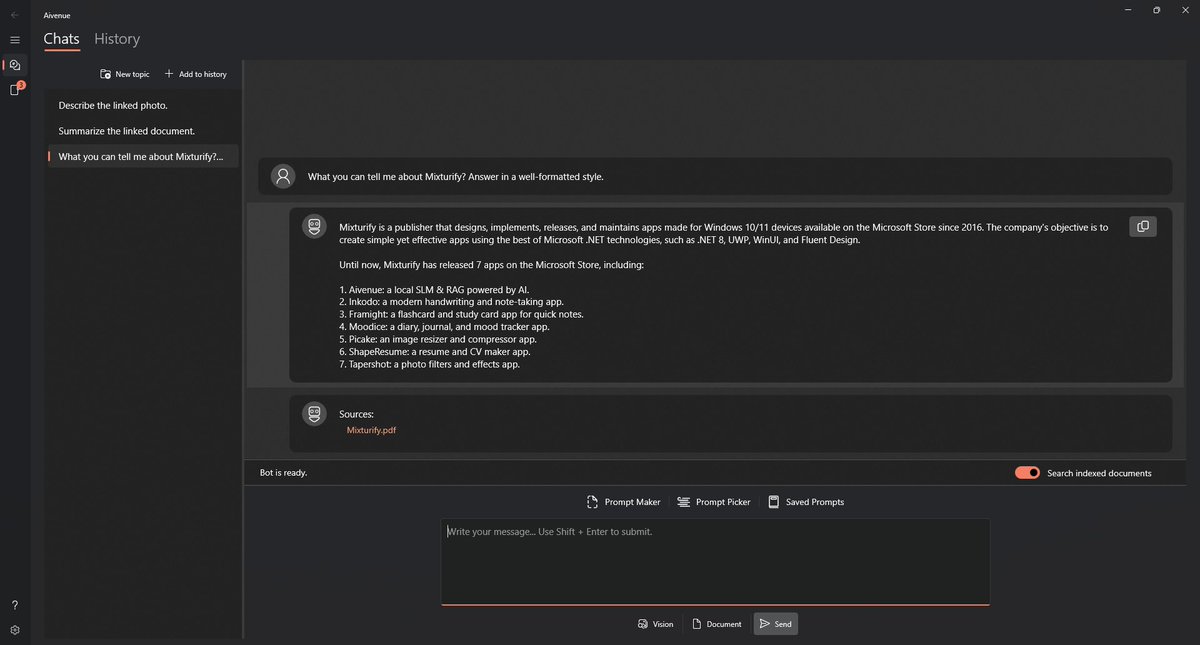1200x645 pixels.
Task: Click the line '7. Tapershot: a photo filters'
Action: click(429, 364)
